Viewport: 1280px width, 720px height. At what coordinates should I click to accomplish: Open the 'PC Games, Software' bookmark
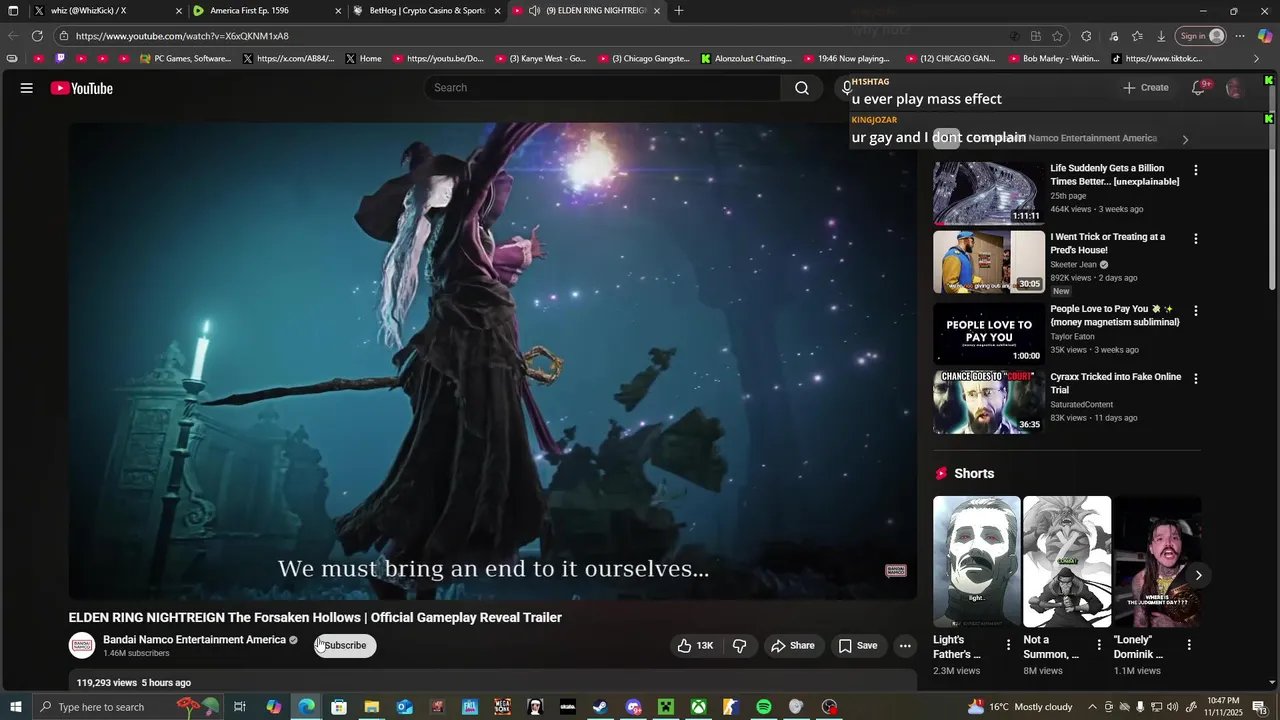185,59
